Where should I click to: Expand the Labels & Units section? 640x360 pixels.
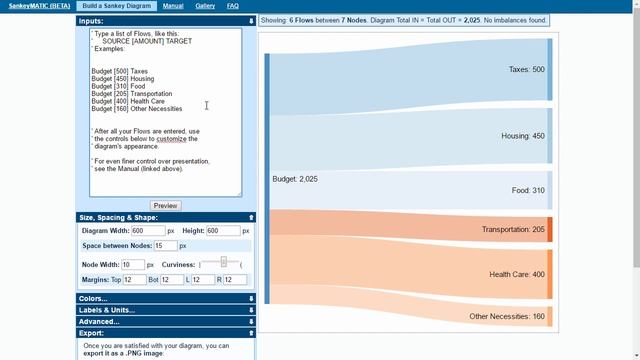click(x=166, y=310)
